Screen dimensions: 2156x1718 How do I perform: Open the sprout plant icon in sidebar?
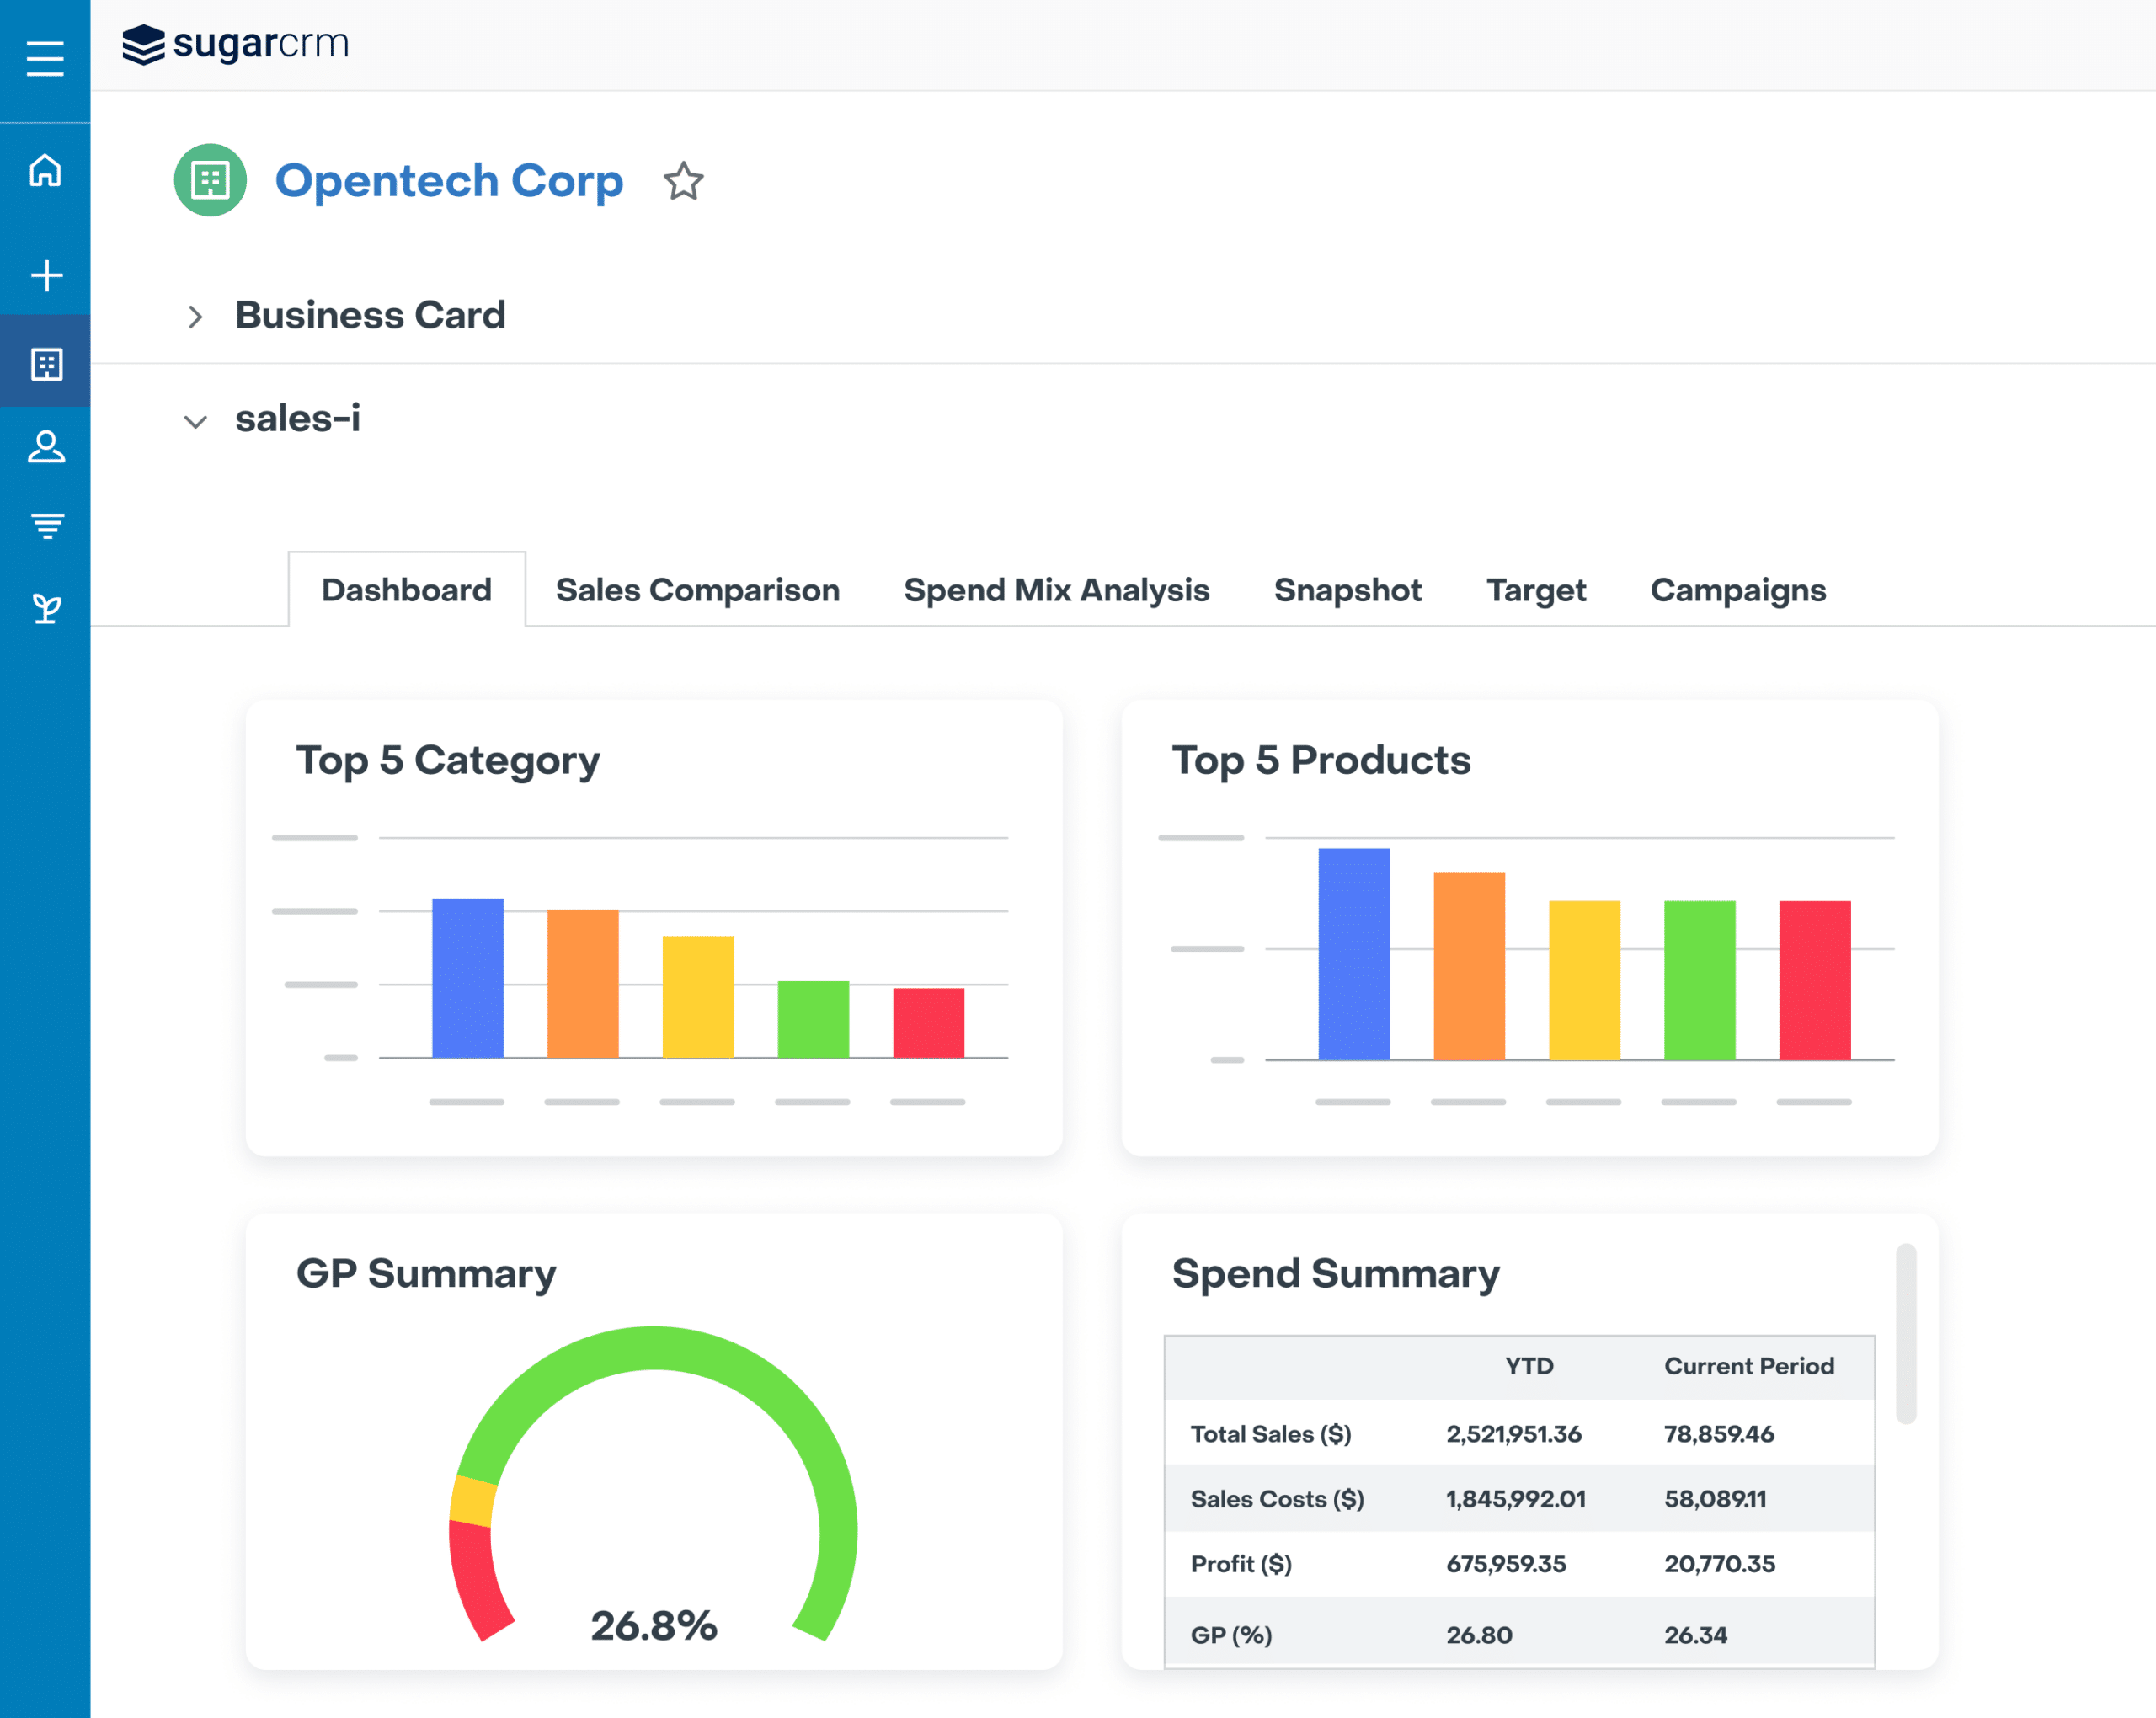[x=47, y=608]
